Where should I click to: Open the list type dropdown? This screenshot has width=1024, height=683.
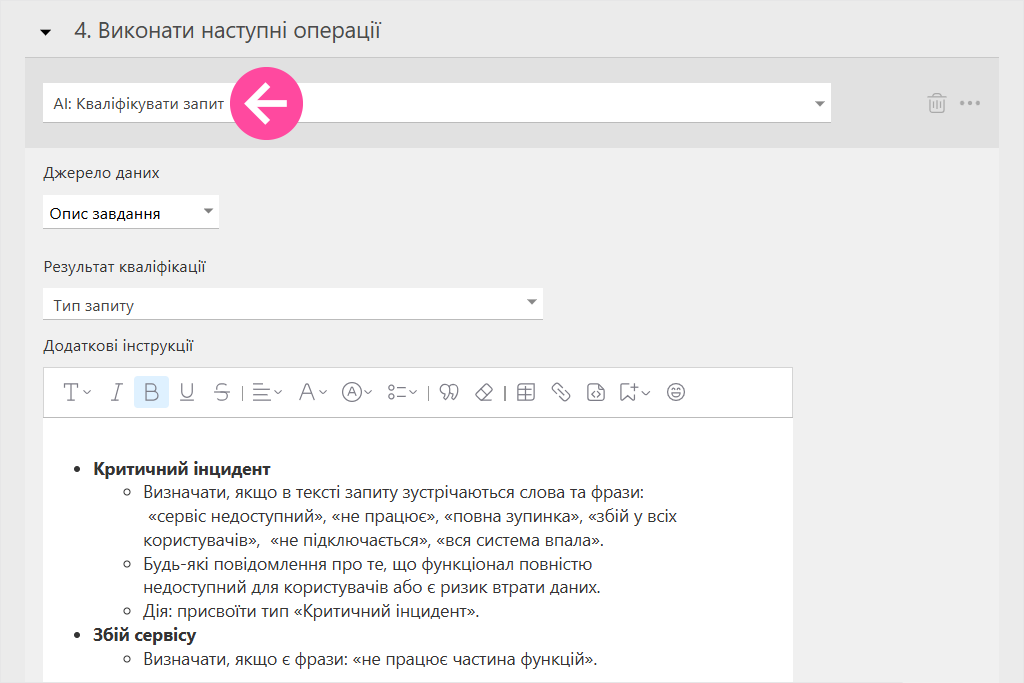point(402,392)
